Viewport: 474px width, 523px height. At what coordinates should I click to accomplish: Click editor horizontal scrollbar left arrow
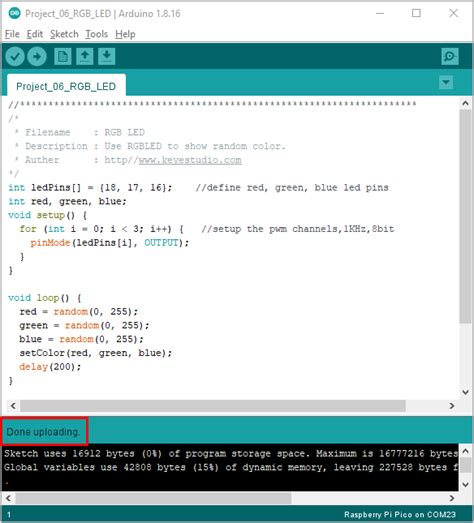click(13, 406)
